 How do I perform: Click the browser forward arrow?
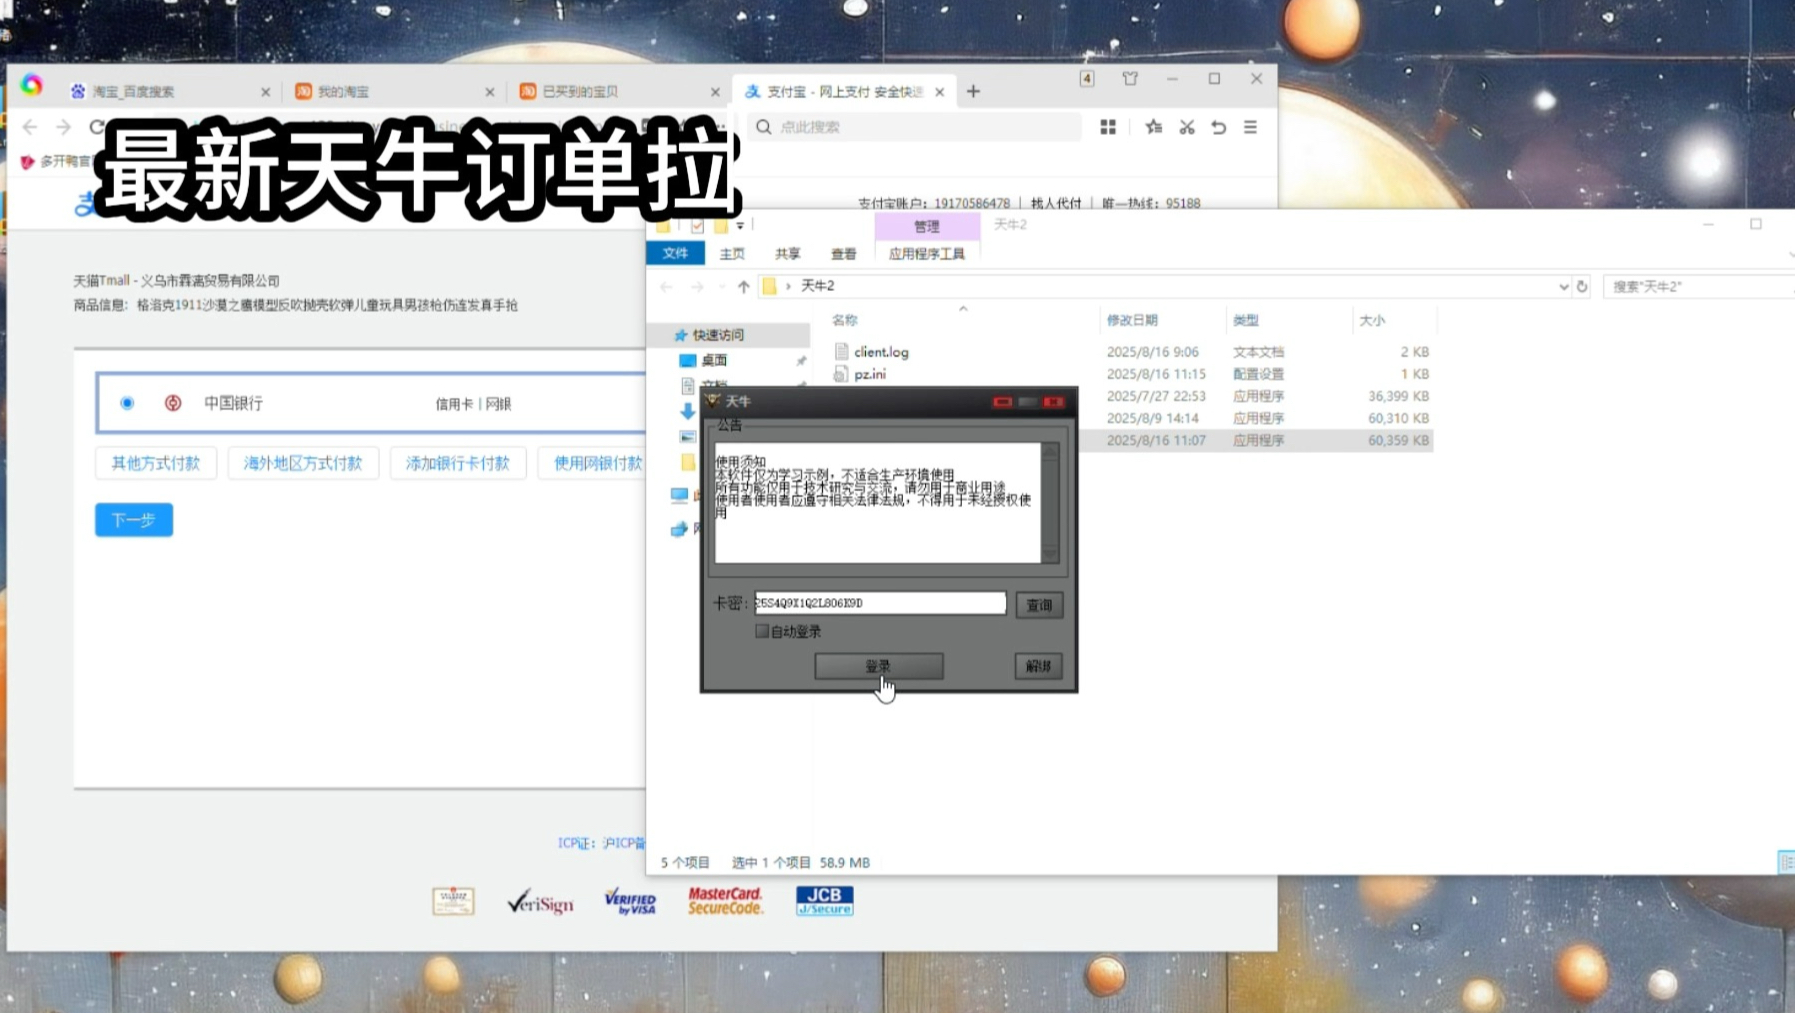click(64, 127)
